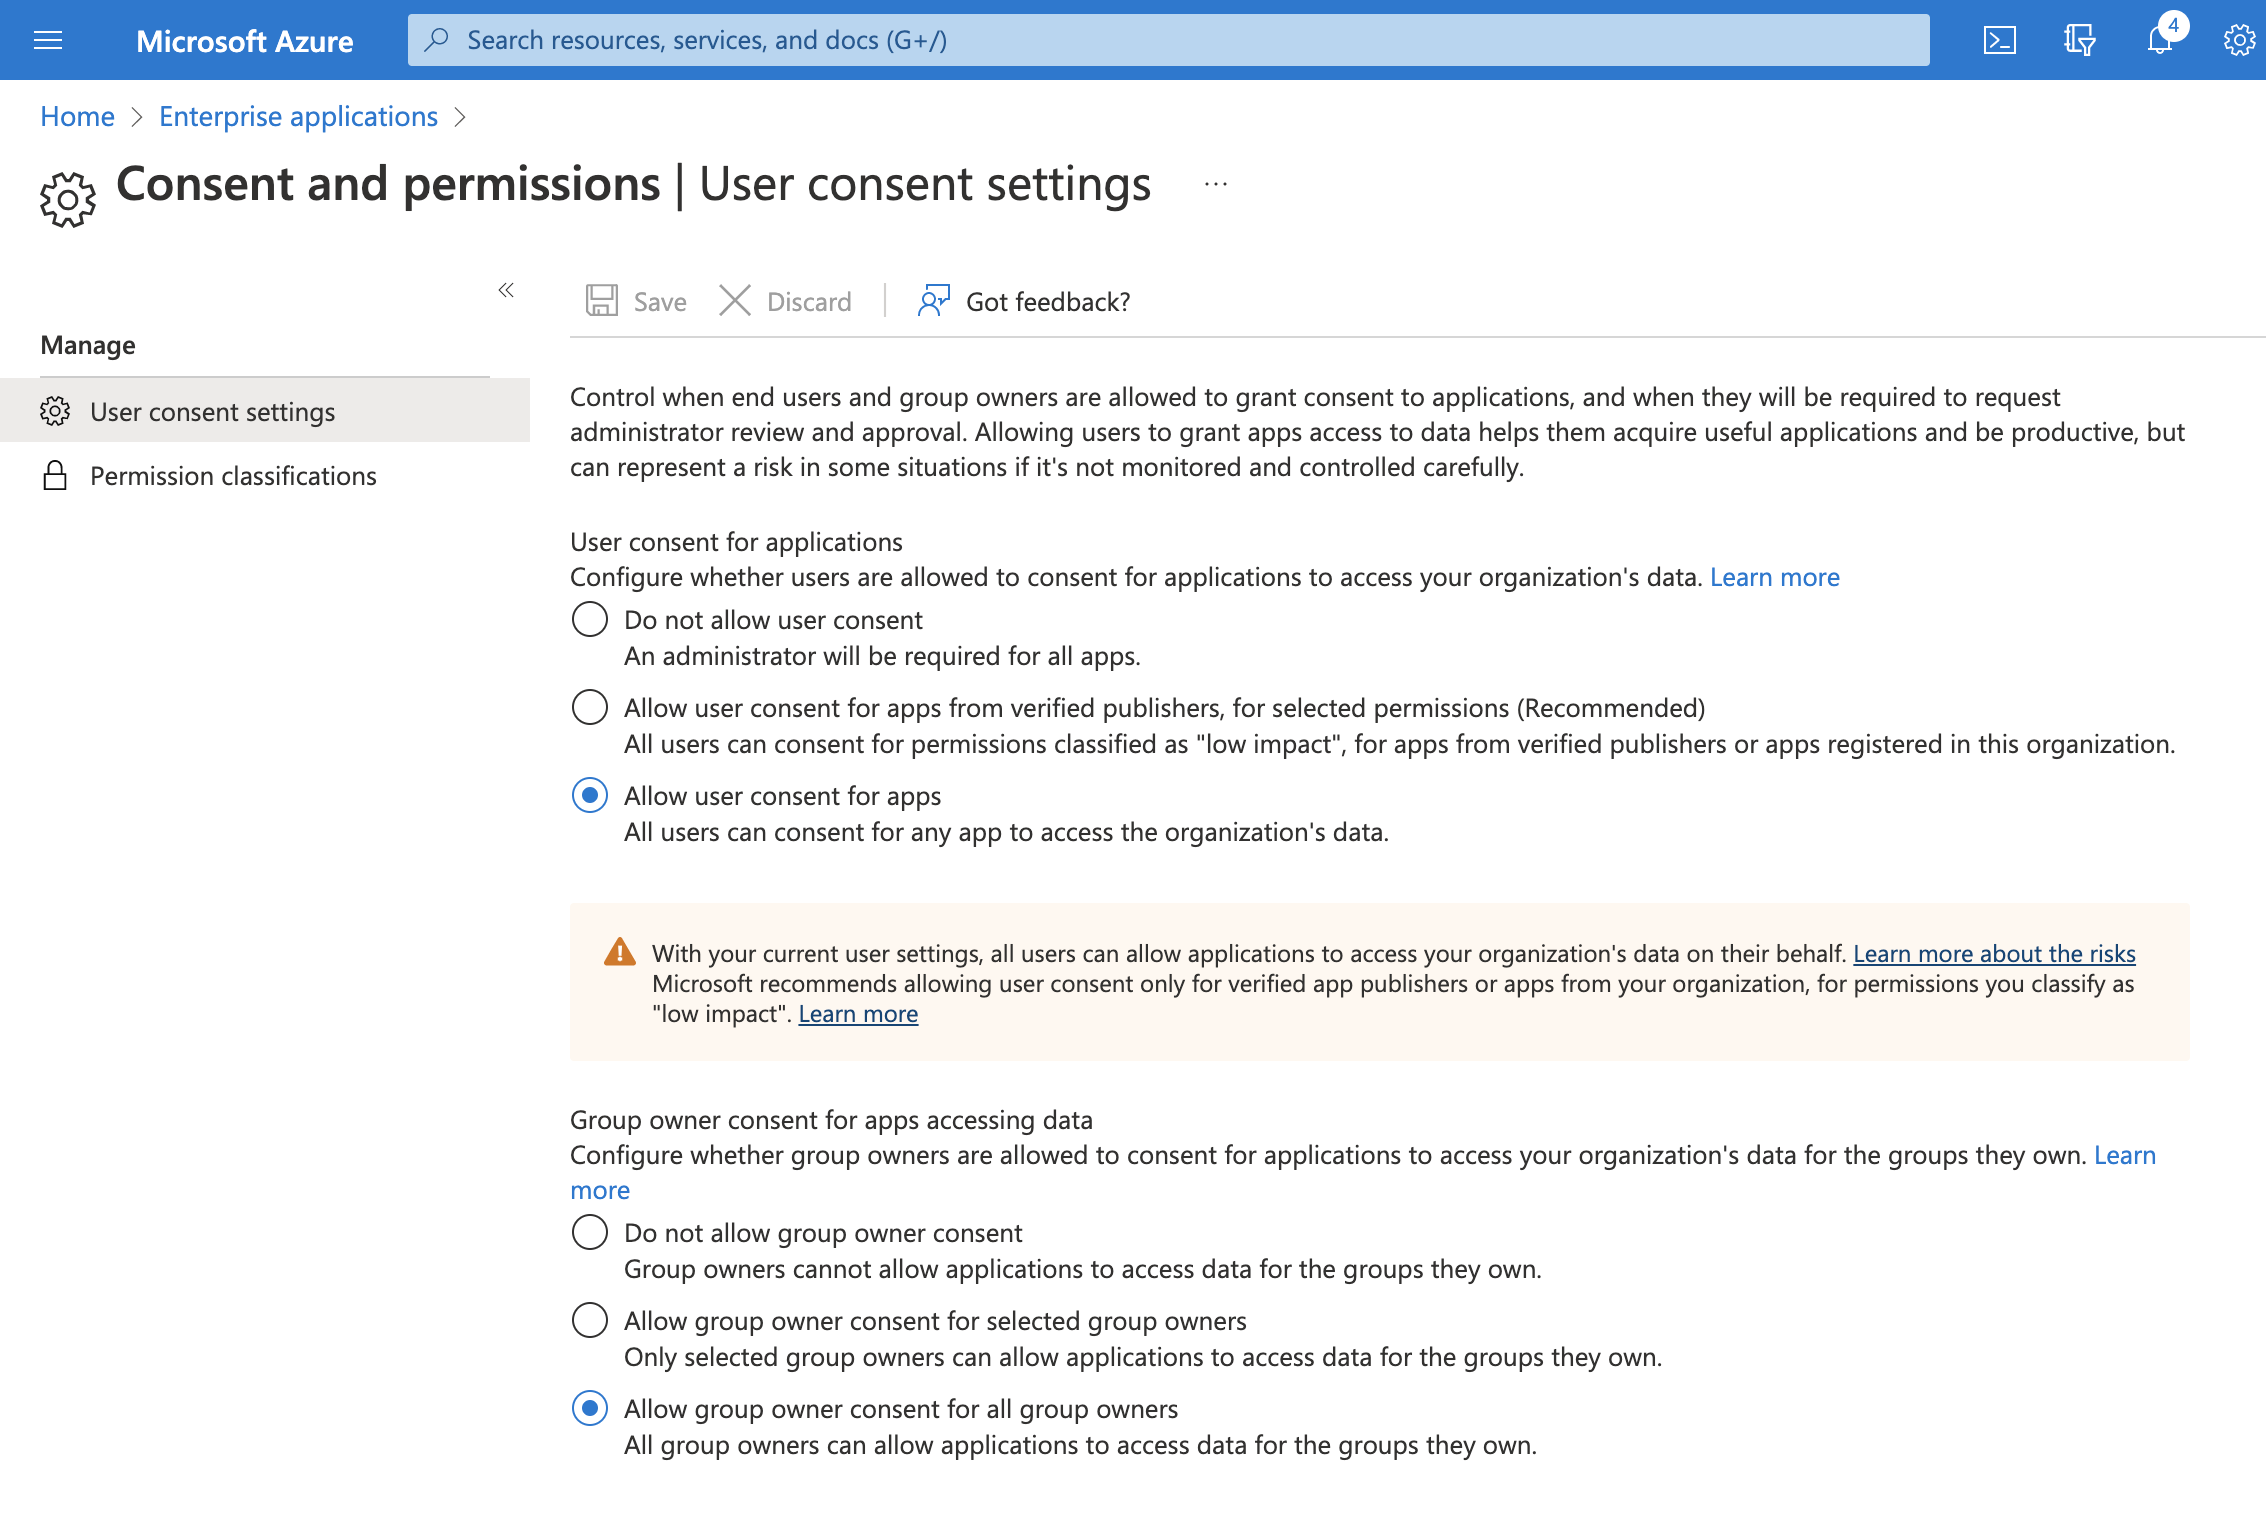Select Do not allow group owner consent
This screenshot has height=1530, width=2266.
(x=590, y=1232)
